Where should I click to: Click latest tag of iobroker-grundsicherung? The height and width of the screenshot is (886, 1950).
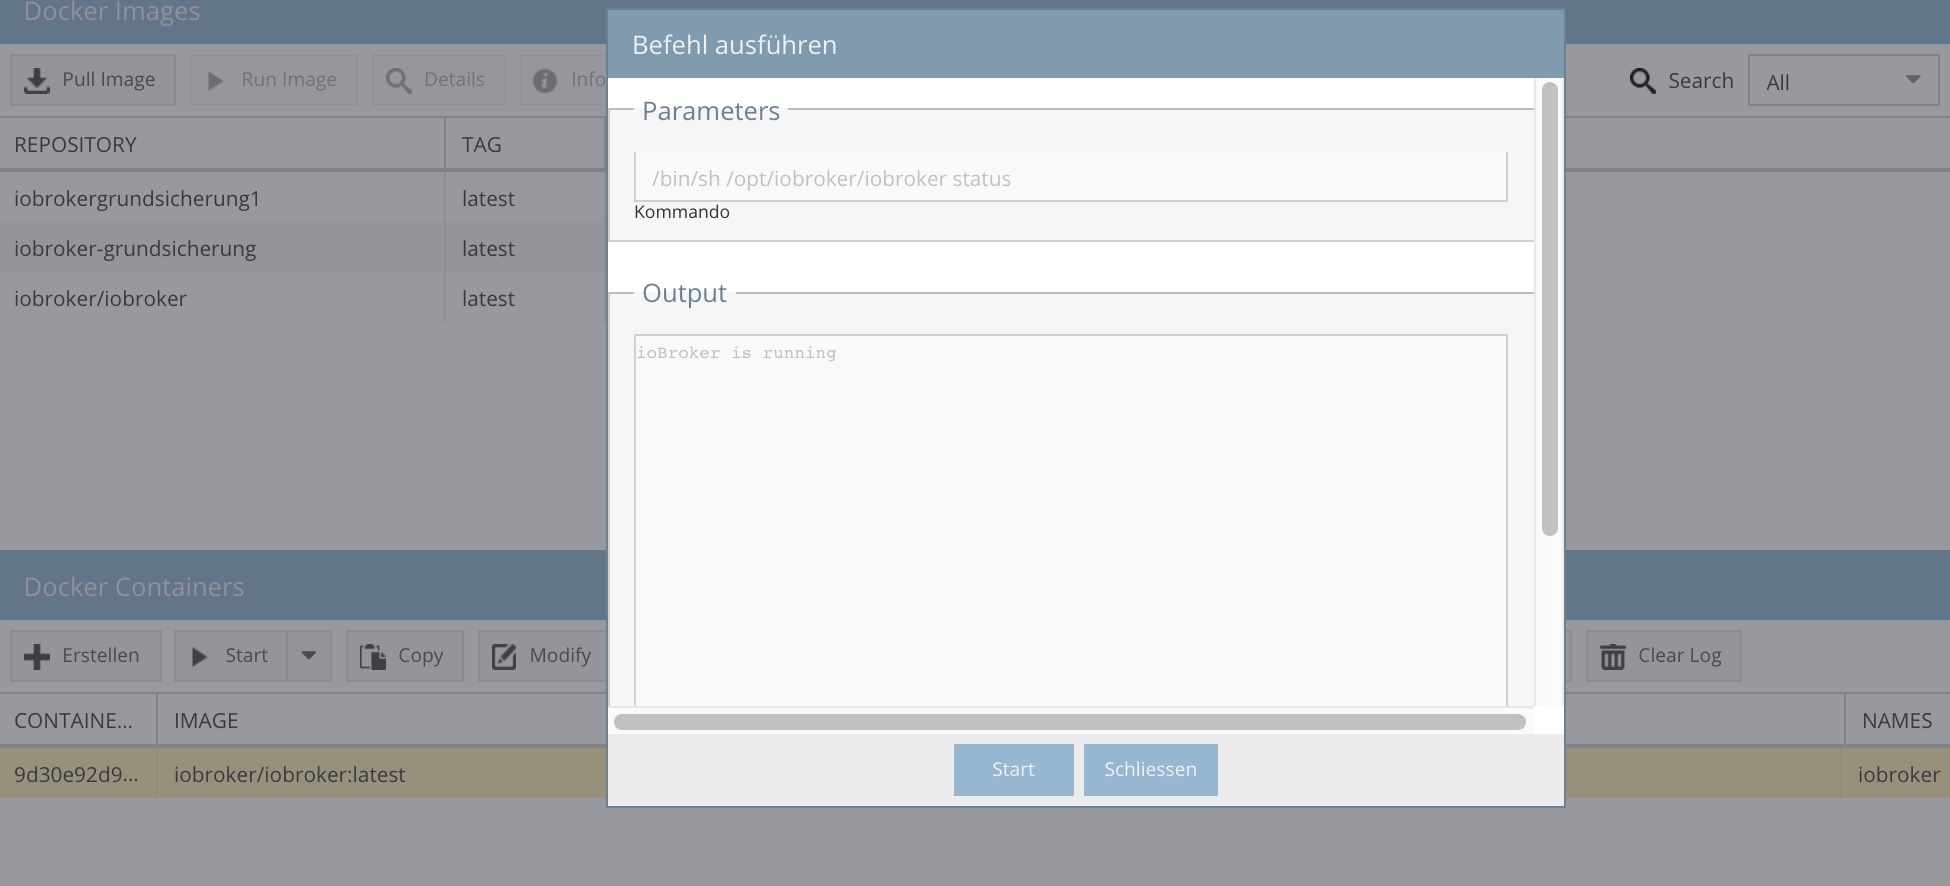(x=488, y=249)
